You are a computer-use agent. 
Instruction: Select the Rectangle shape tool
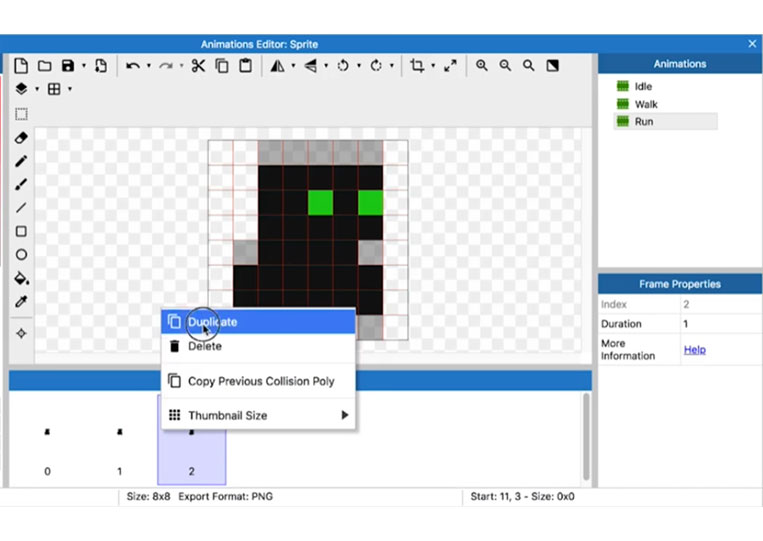[21, 231]
